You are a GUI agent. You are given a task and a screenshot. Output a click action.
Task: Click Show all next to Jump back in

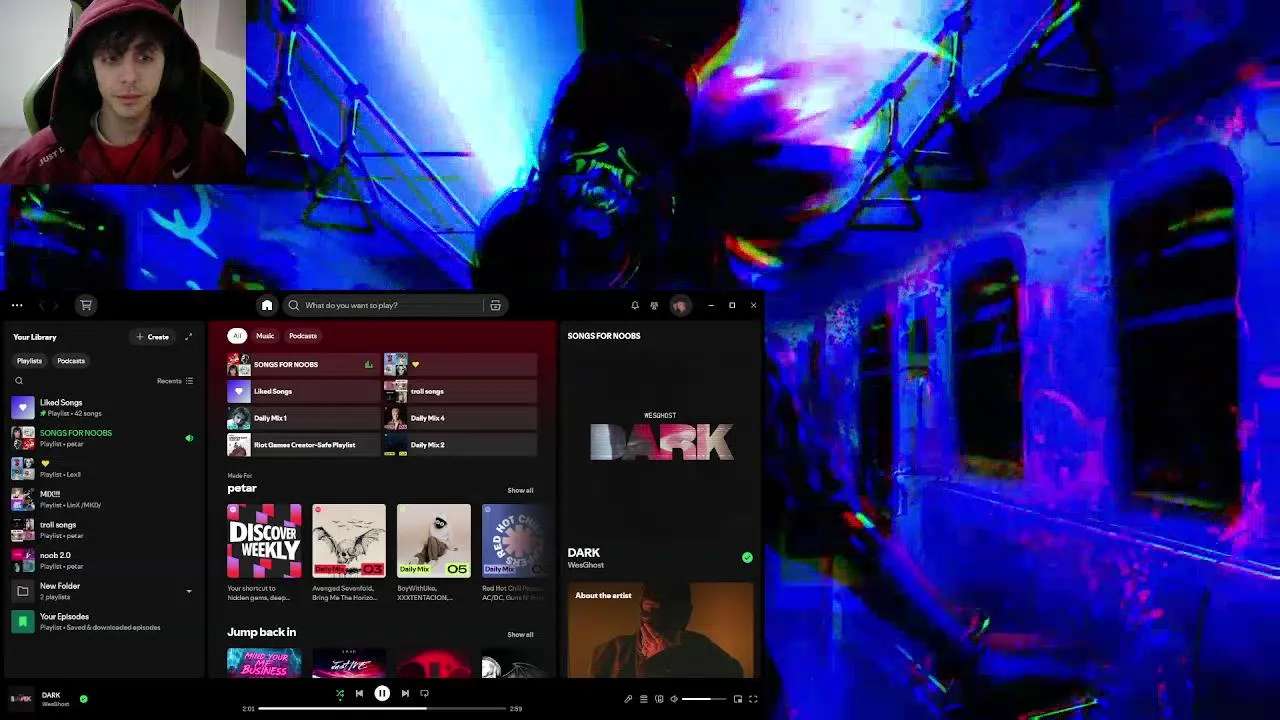tap(520, 634)
